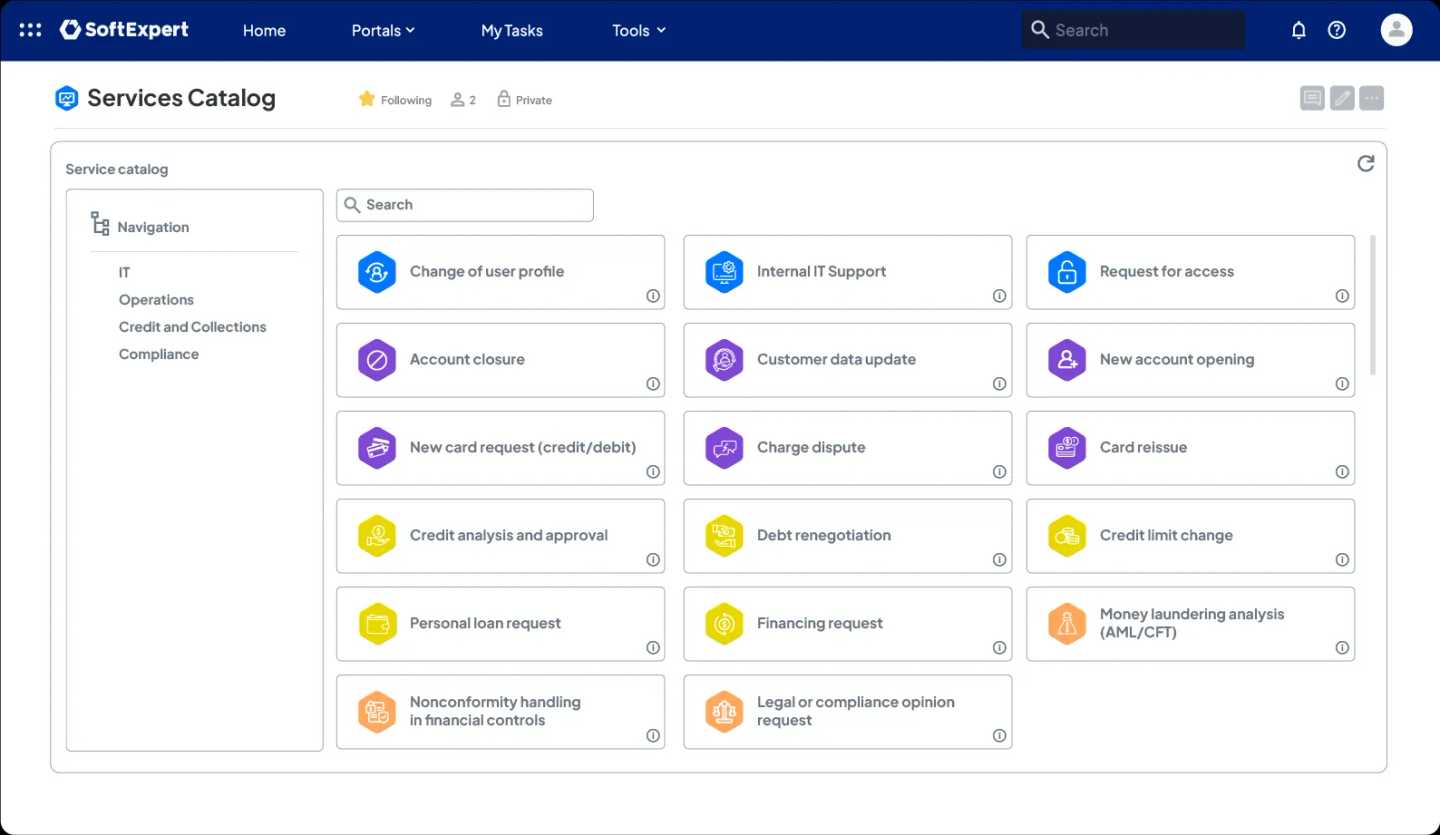Click the notifications bell icon
Image resolution: width=1440 pixels, height=835 pixels.
pos(1298,30)
